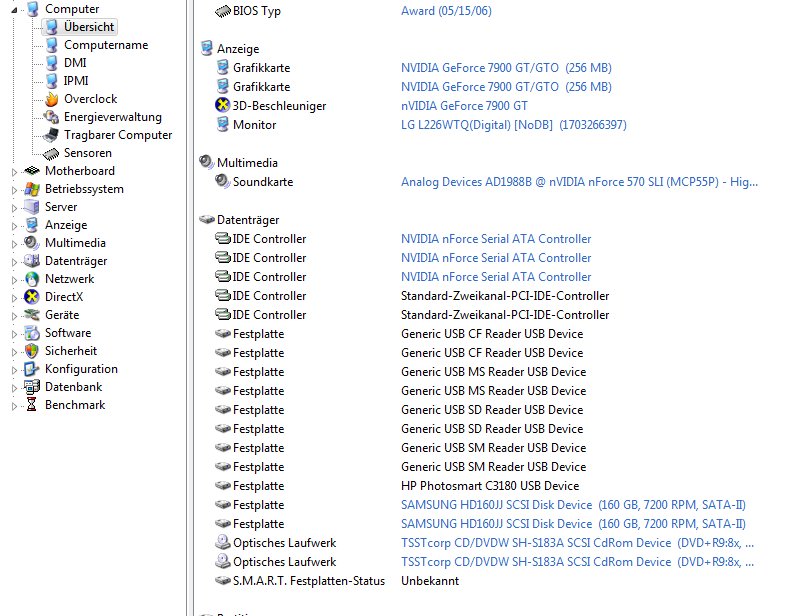Select the BIOS Typ field label
This screenshot has width=788, height=616.
pos(257,11)
